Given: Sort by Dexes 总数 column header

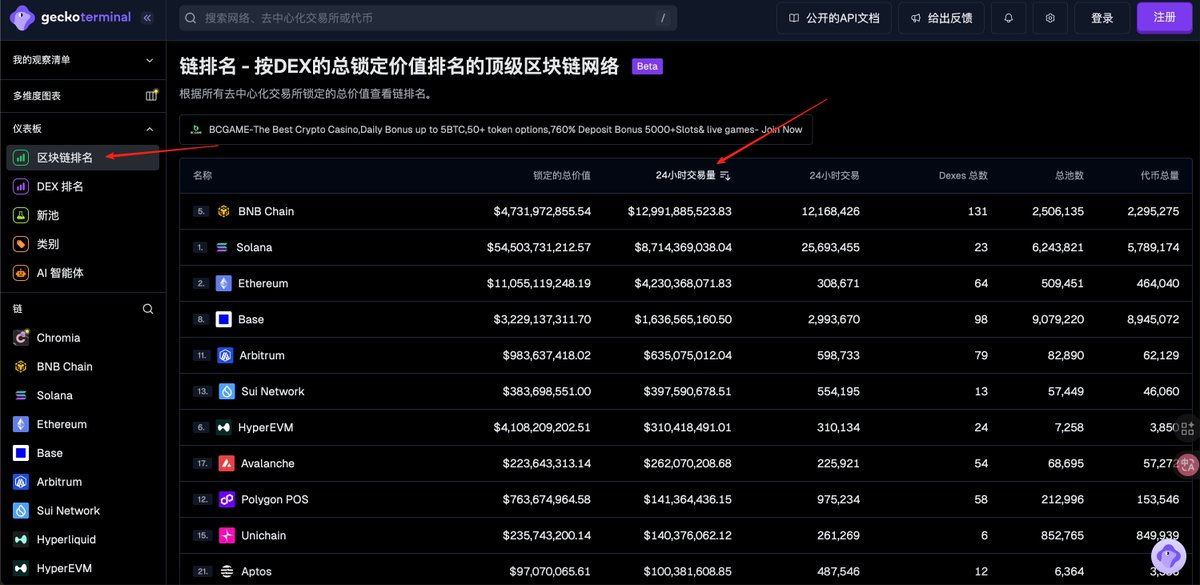Looking at the screenshot, I should (963, 175).
